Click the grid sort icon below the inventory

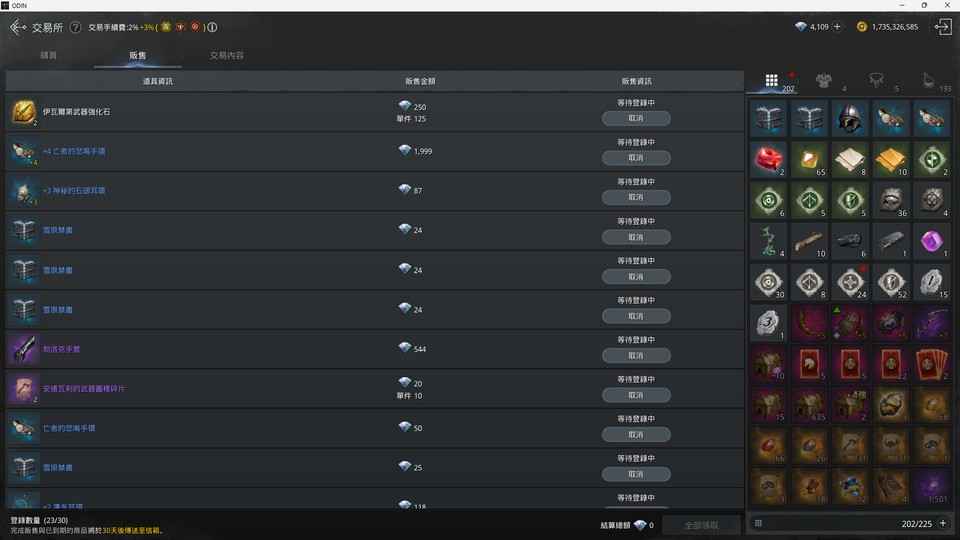tap(758, 523)
